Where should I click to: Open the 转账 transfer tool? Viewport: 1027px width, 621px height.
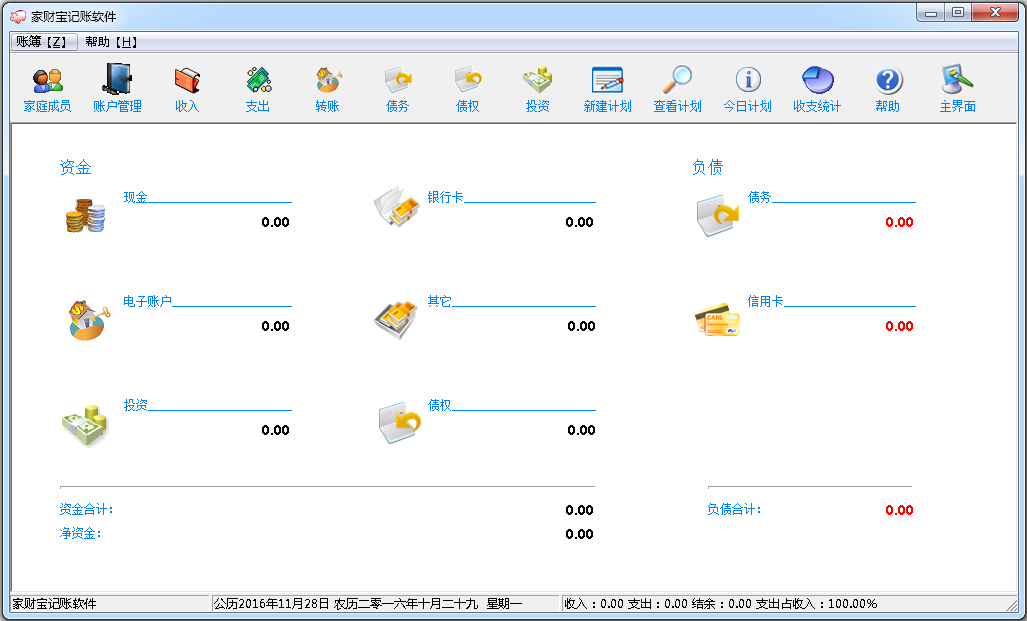[327, 88]
